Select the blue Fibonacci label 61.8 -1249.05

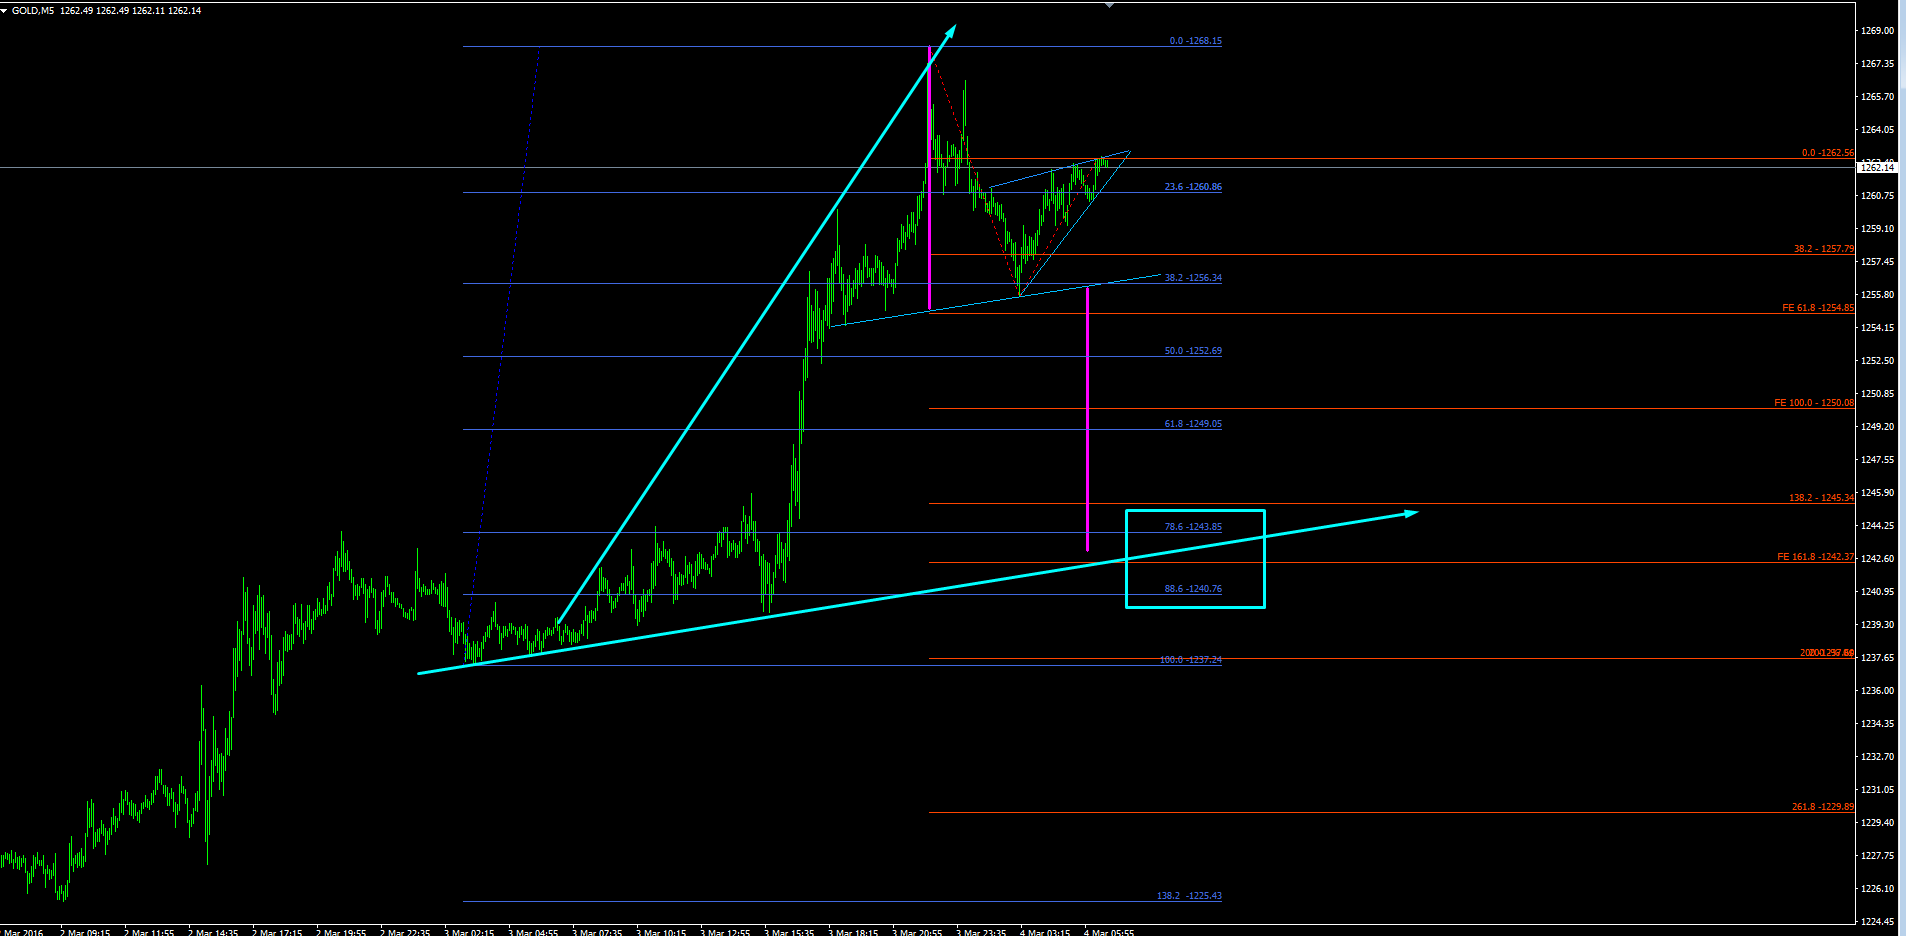[x=1193, y=424]
